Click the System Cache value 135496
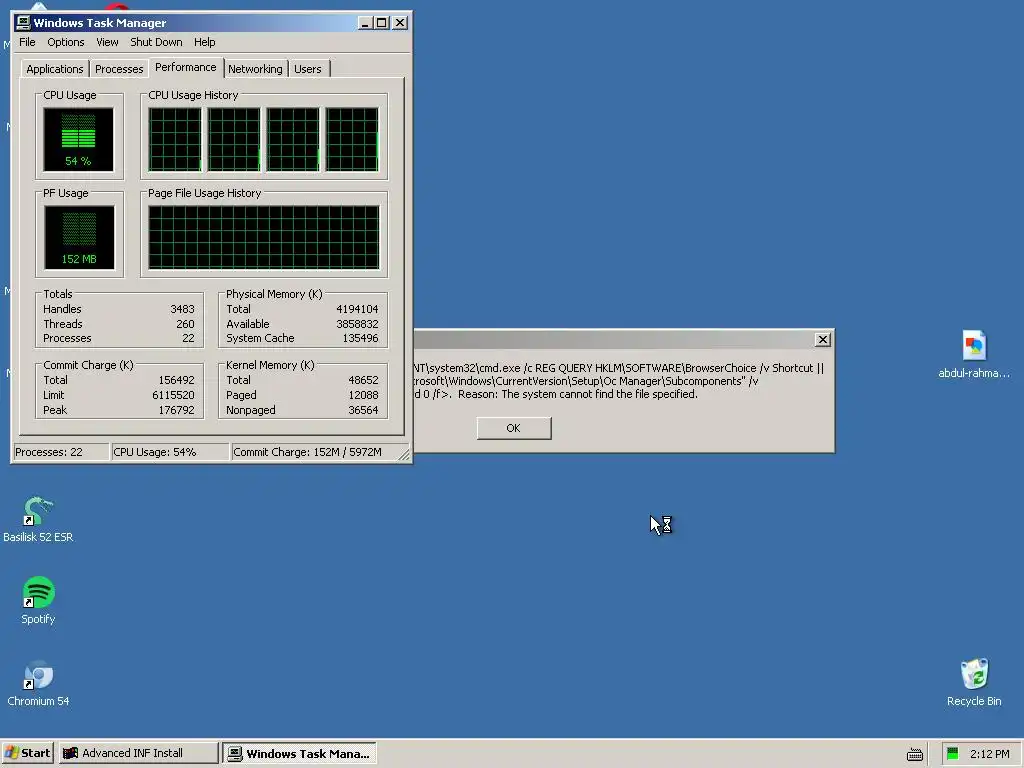The height and width of the screenshot is (768, 1024). 360,338
